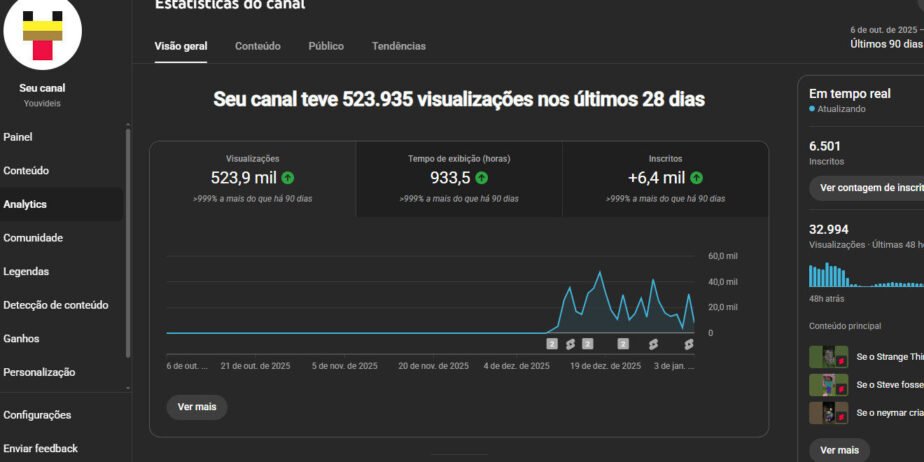Image resolution: width=924 pixels, height=462 pixels.
Task: Click the rightmost Shorts marker under chart
Action: pos(688,344)
